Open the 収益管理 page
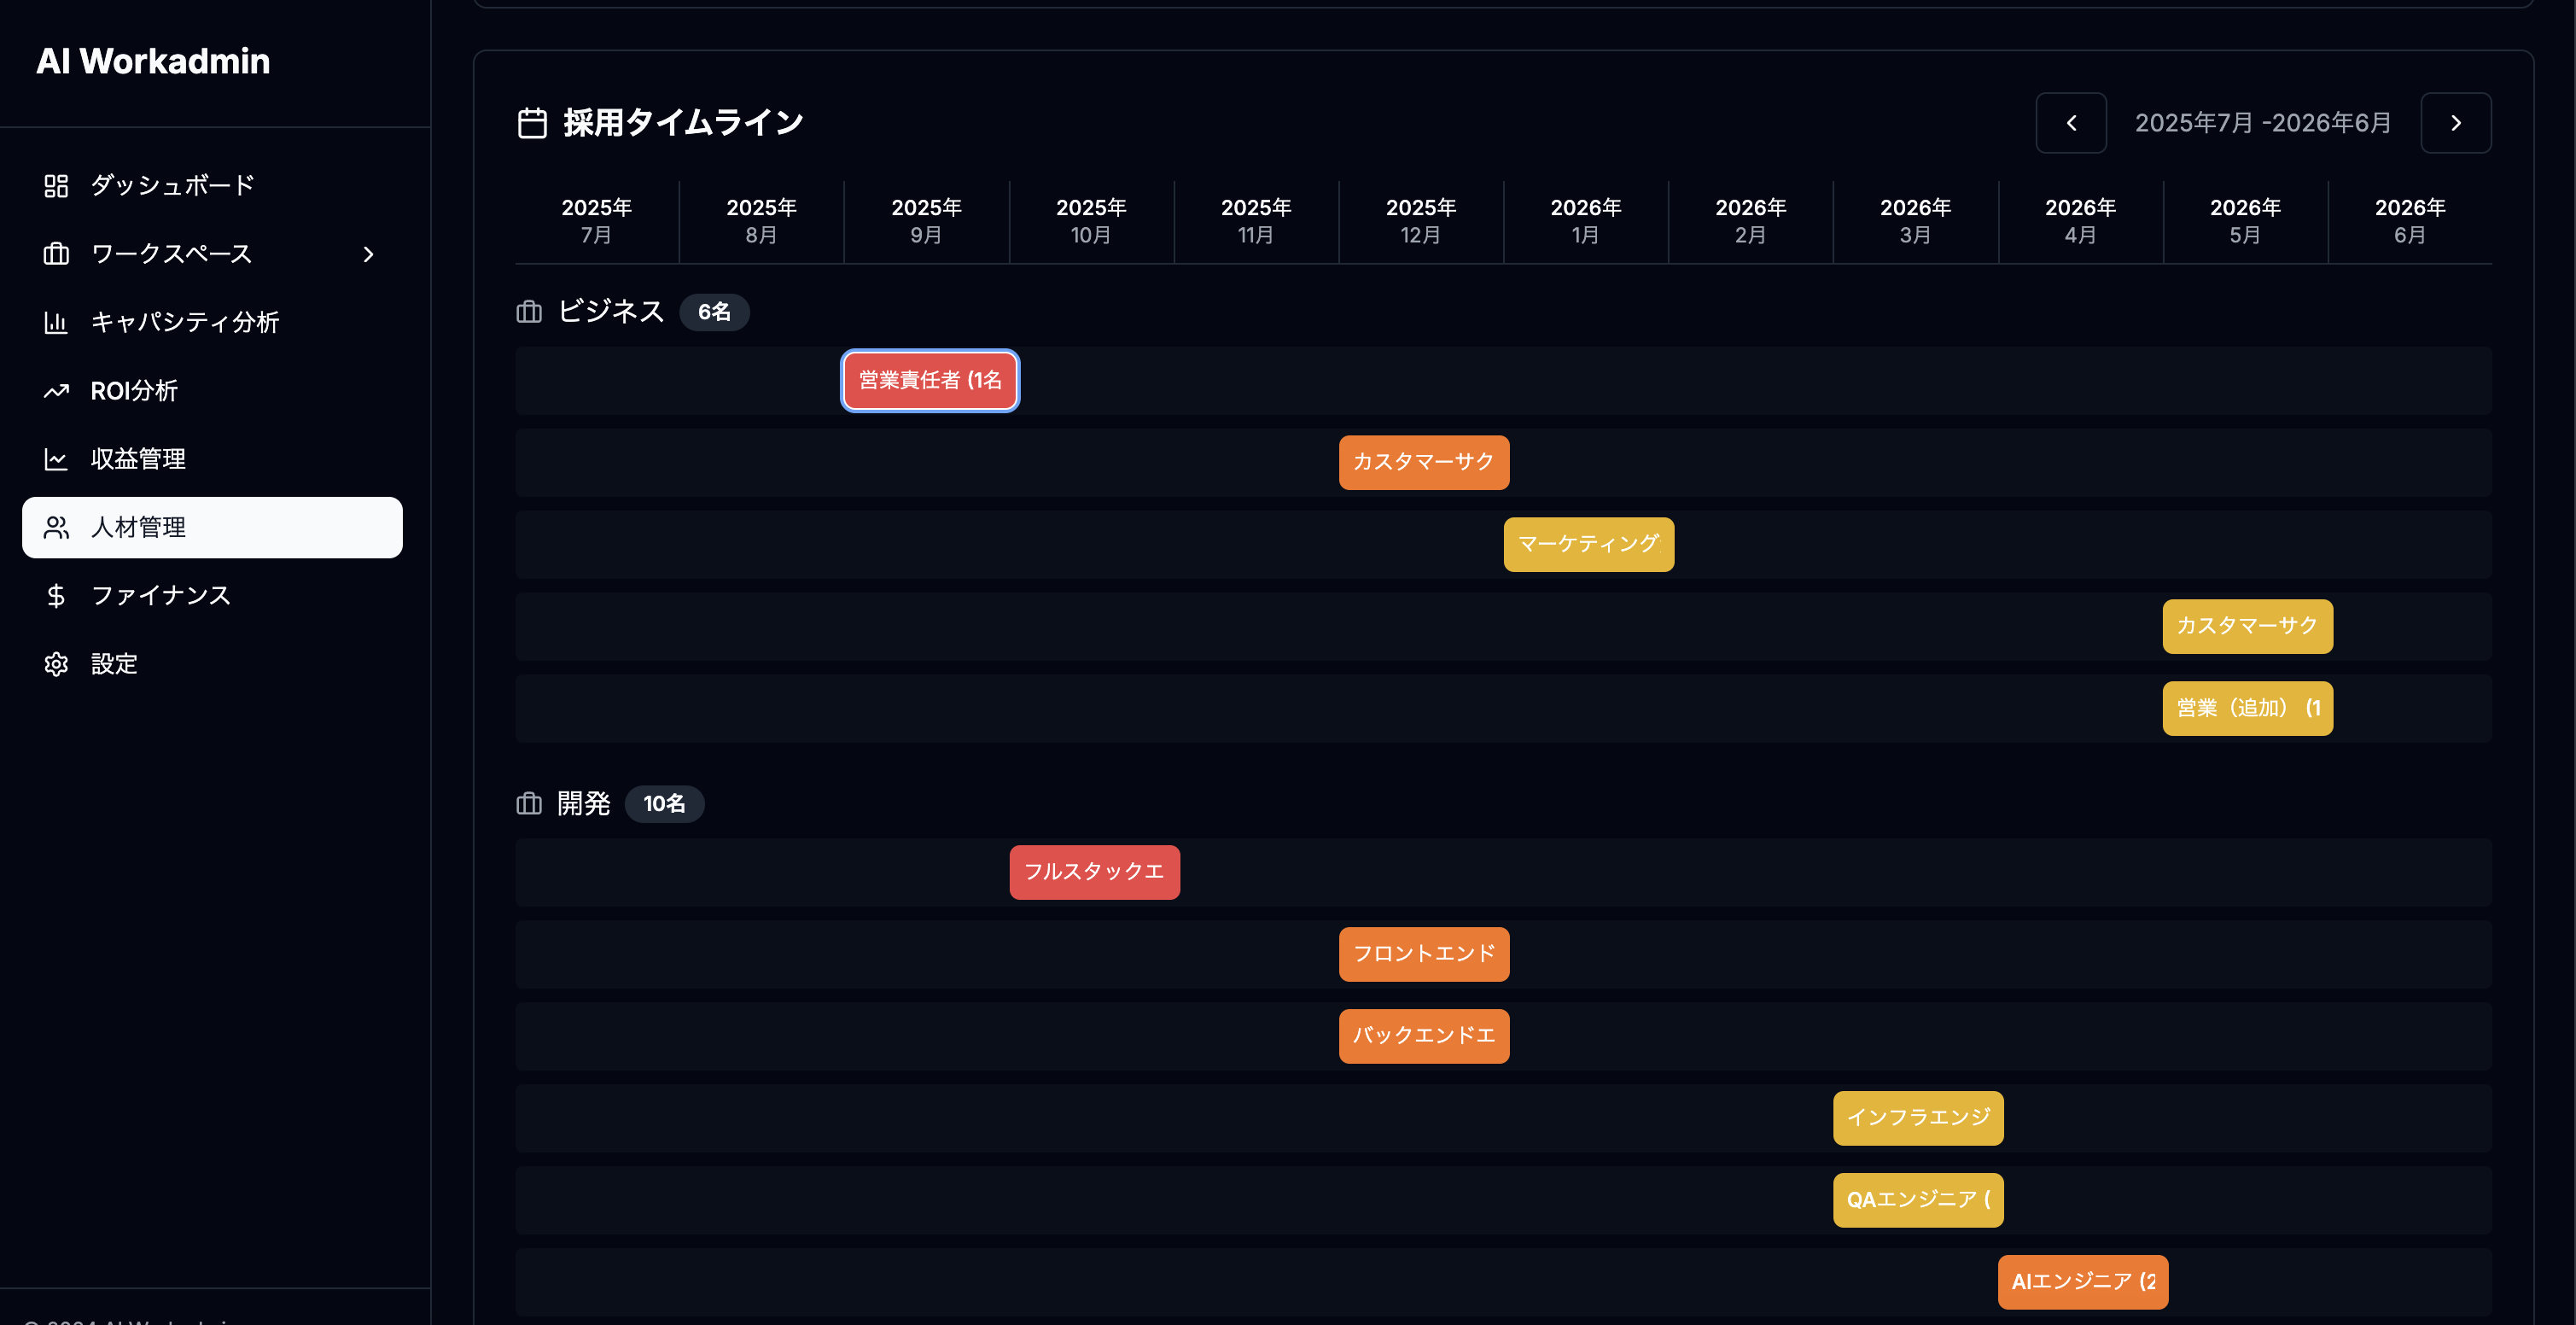 click(212, 459)
